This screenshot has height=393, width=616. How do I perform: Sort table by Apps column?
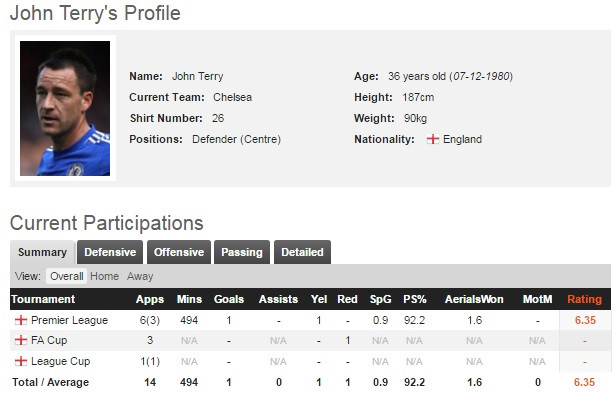coord(150,299)
